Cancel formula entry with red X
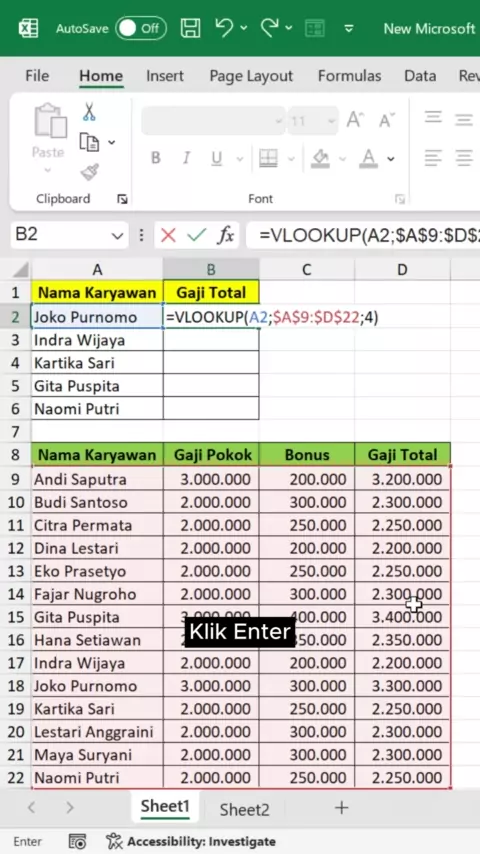480x854 pixels. pos(168,235)
